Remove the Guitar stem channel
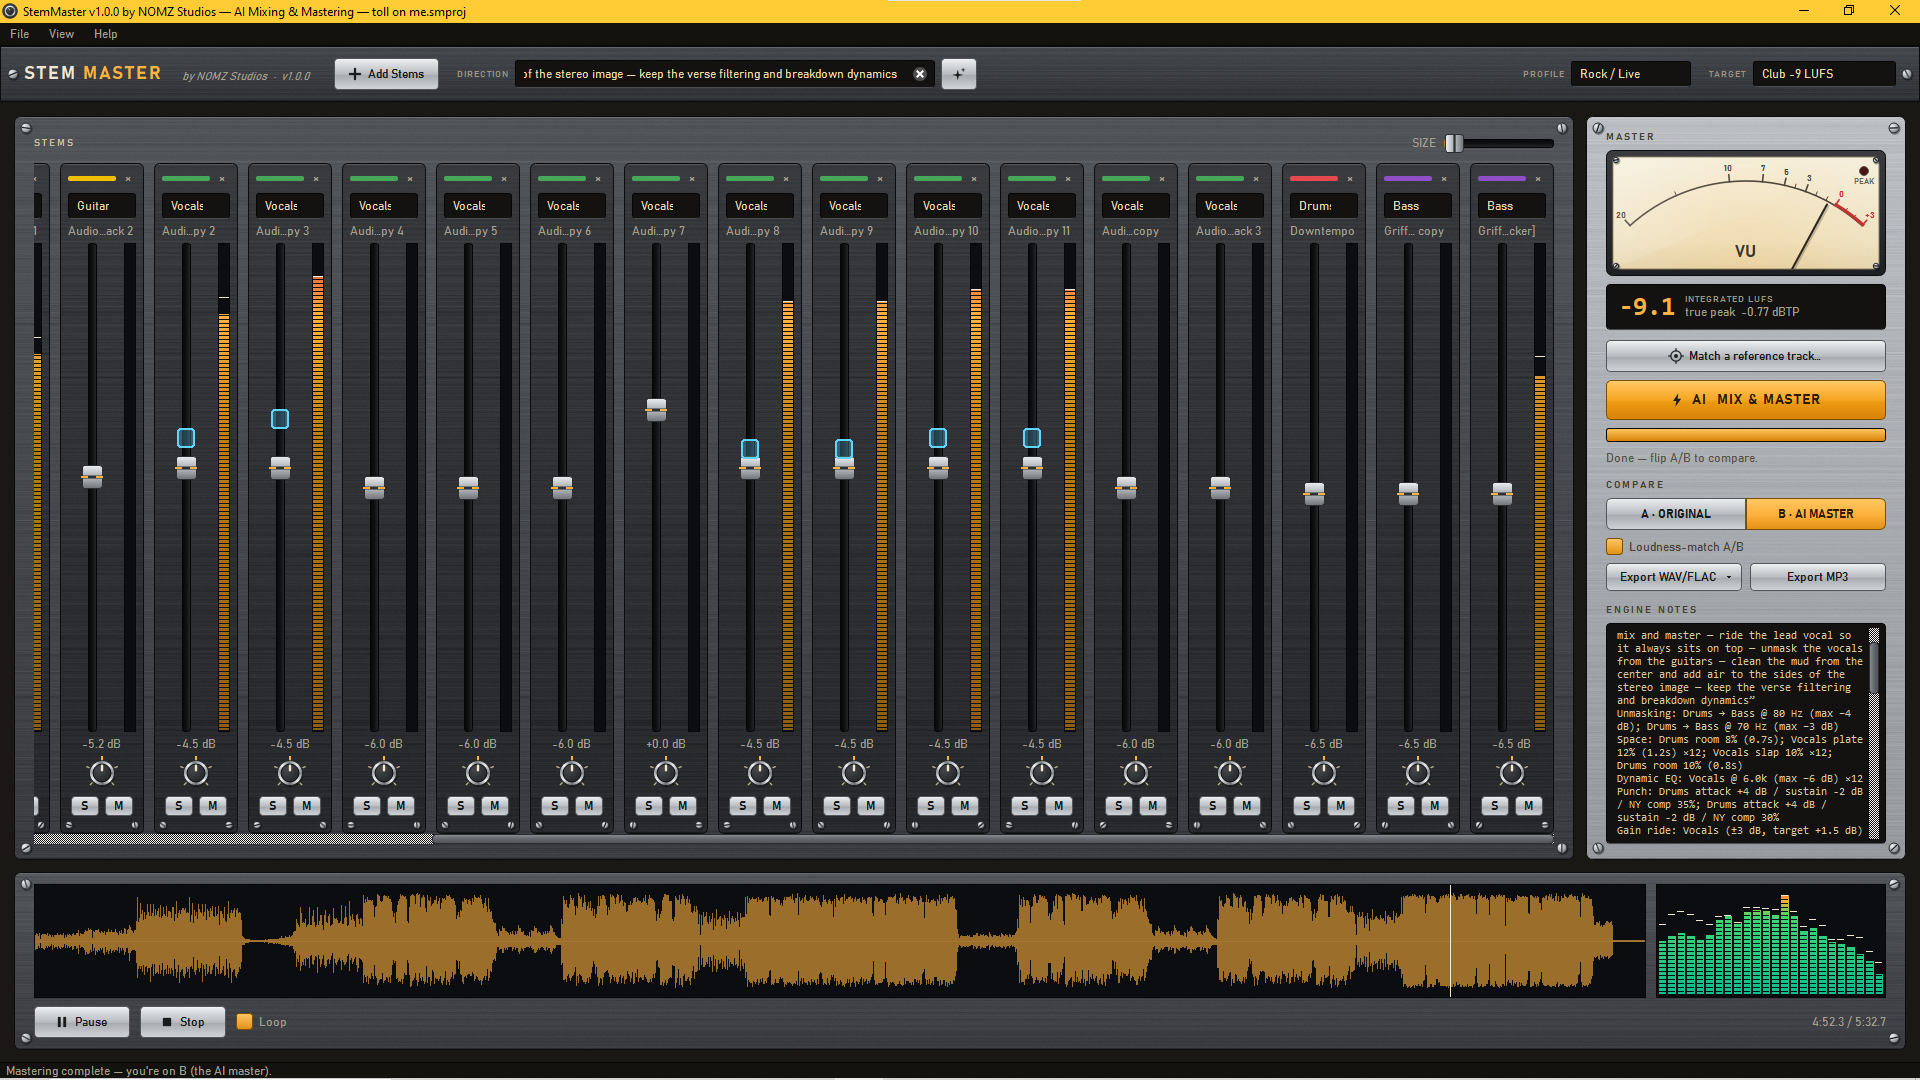The height and width of the screenshot is (1080, 1920). pyautogui.click(x=128, y=179)
